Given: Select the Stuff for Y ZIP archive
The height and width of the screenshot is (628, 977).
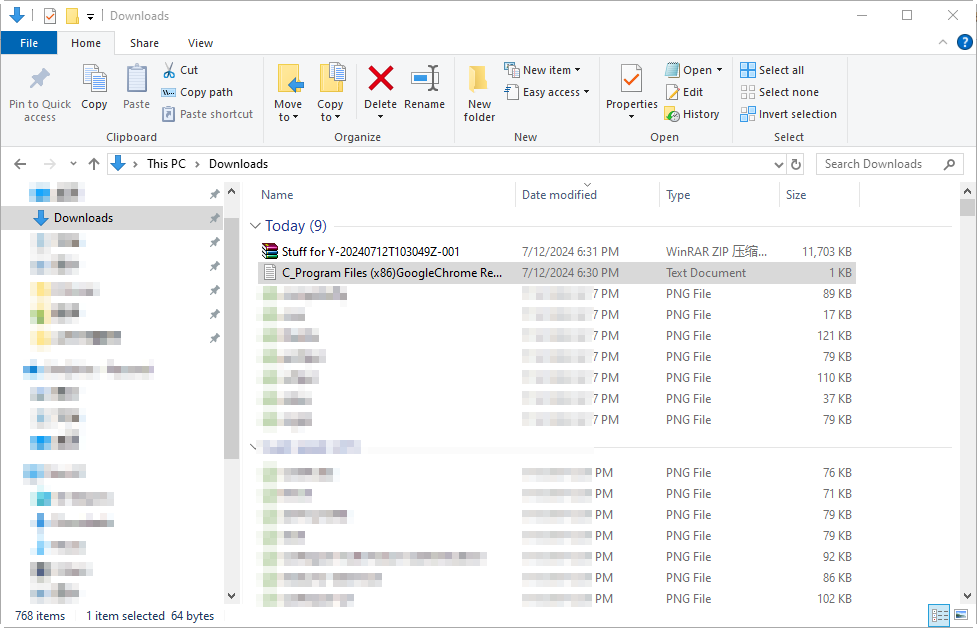Looking at the screenshot, I should (370, 251).
